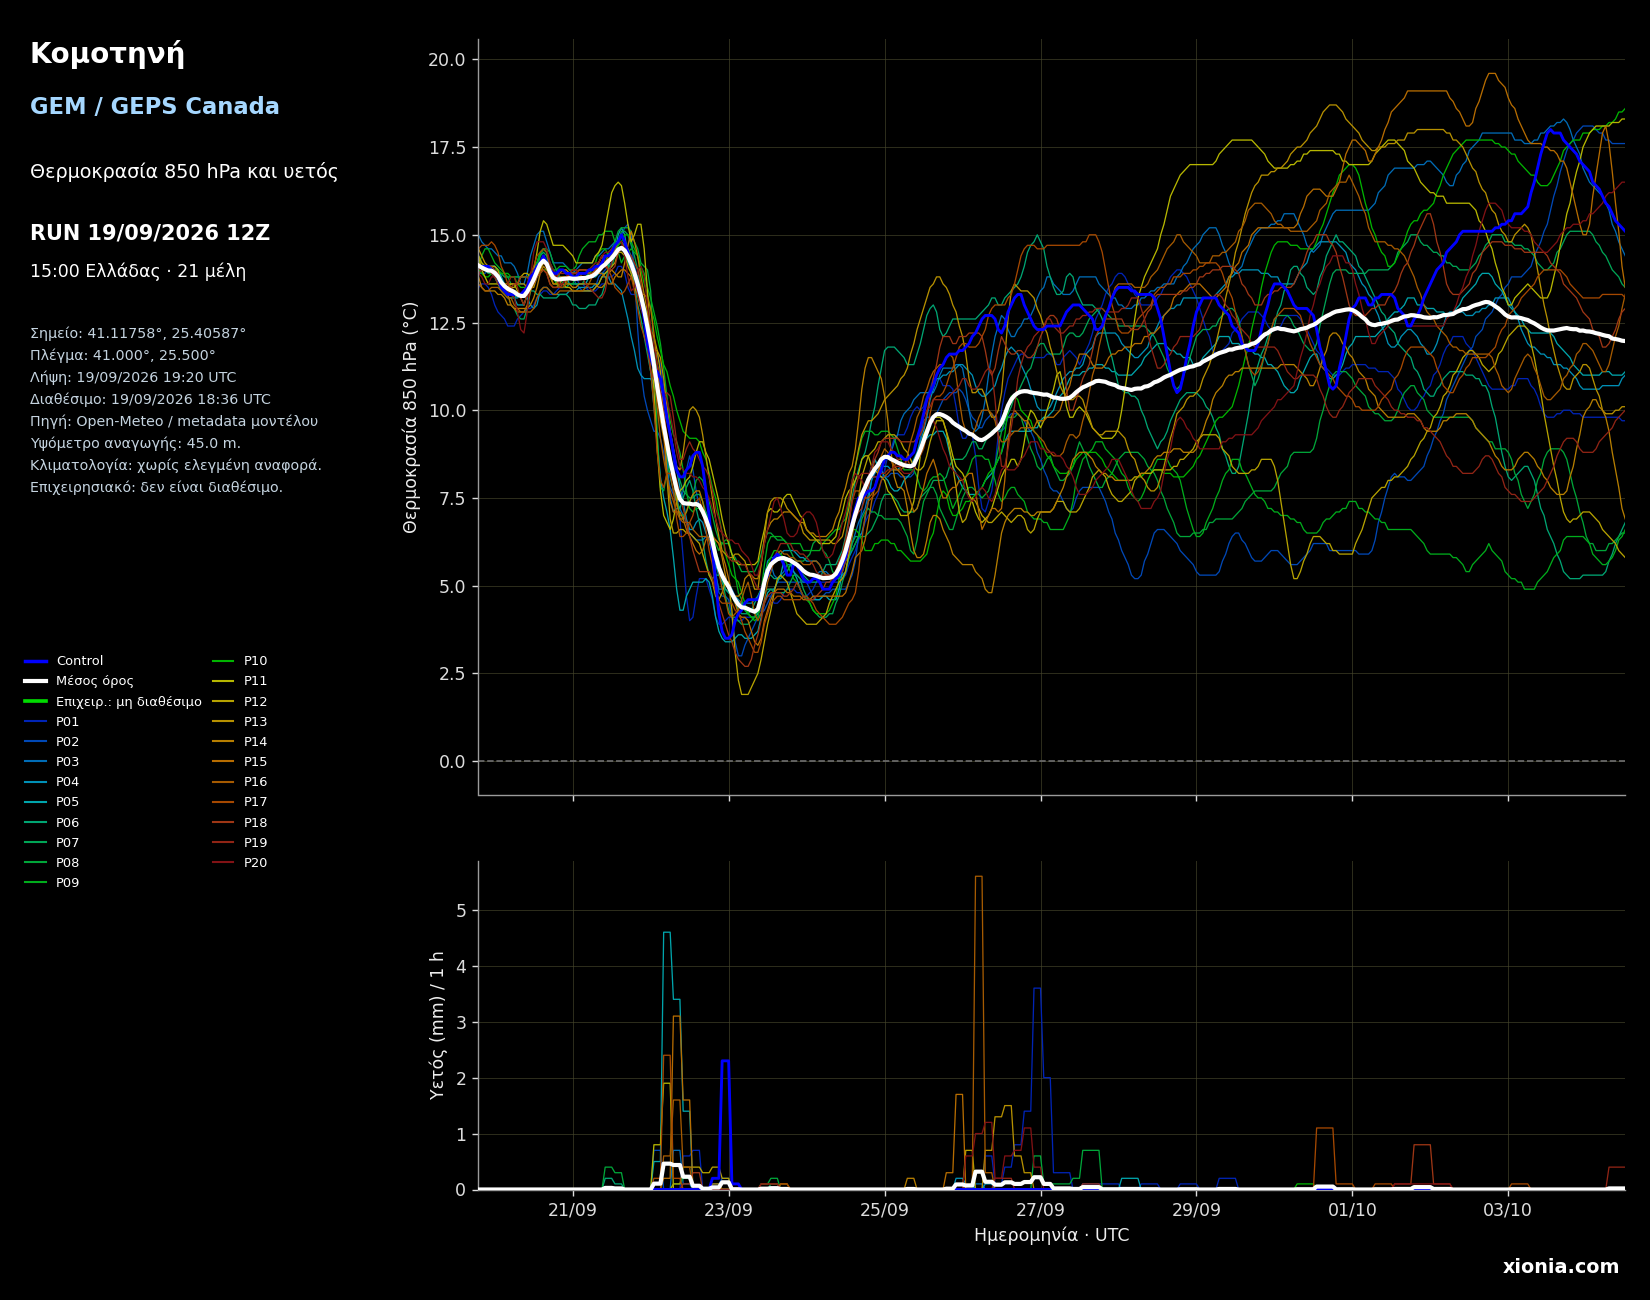Click the xionia.com watermark
The height and width of the screenshot is (1300, 1650).
click(1561, 1267)
